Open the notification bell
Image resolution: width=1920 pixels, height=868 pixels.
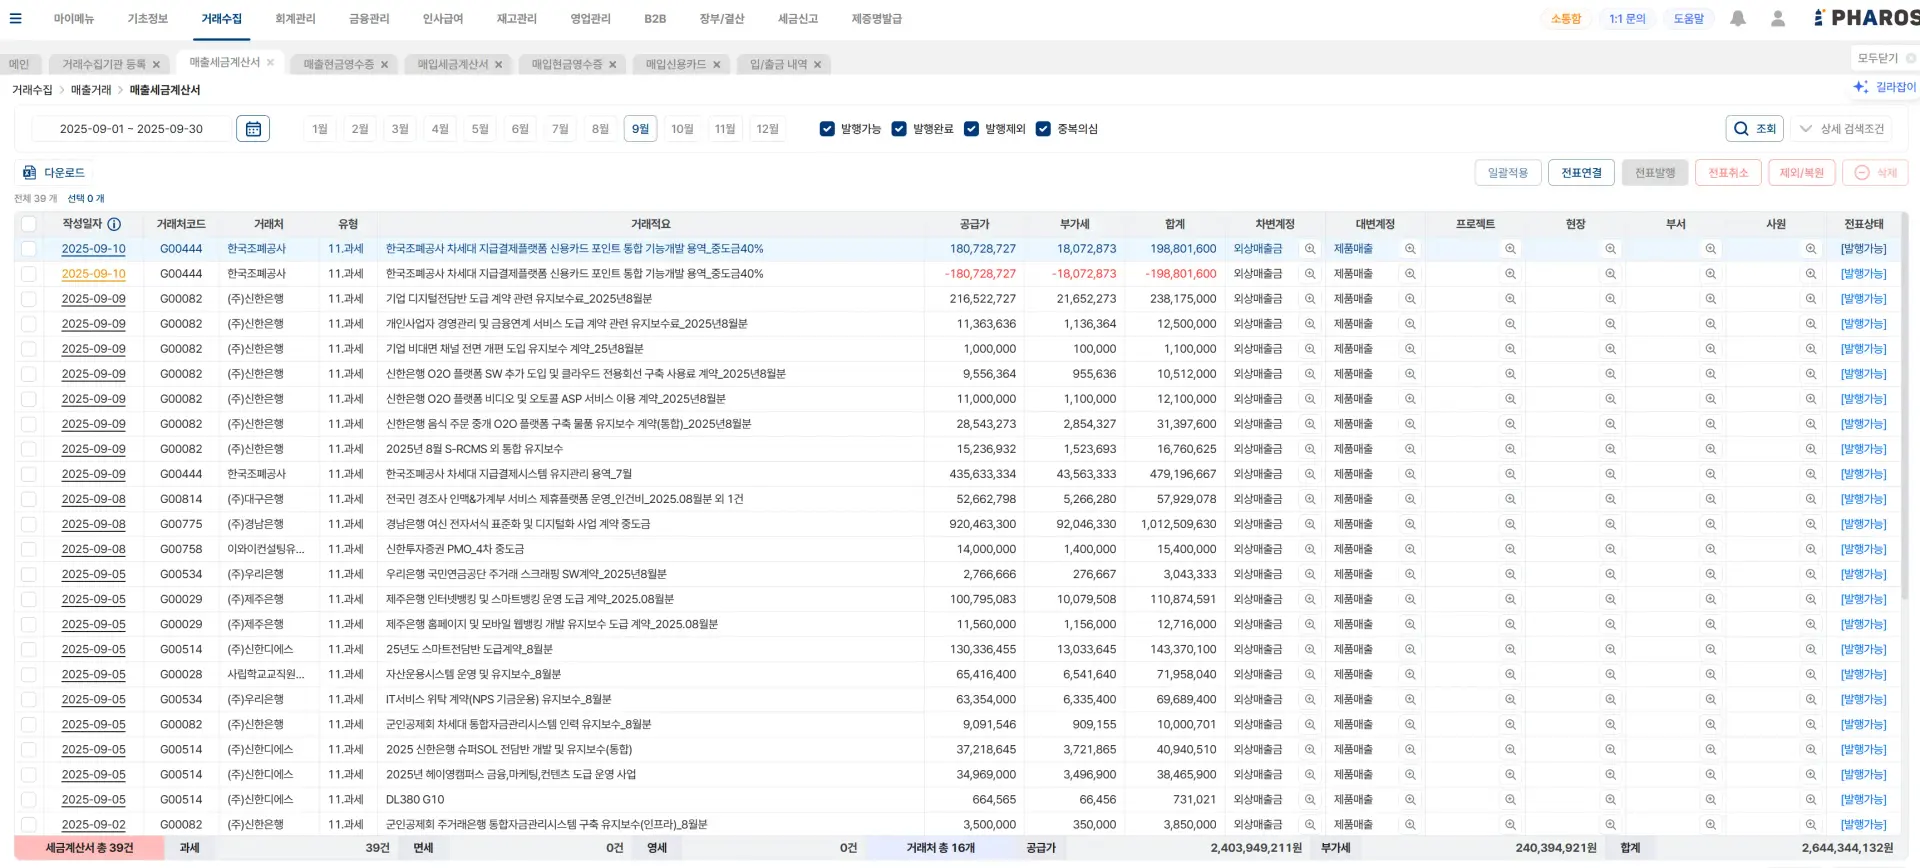1738,18
